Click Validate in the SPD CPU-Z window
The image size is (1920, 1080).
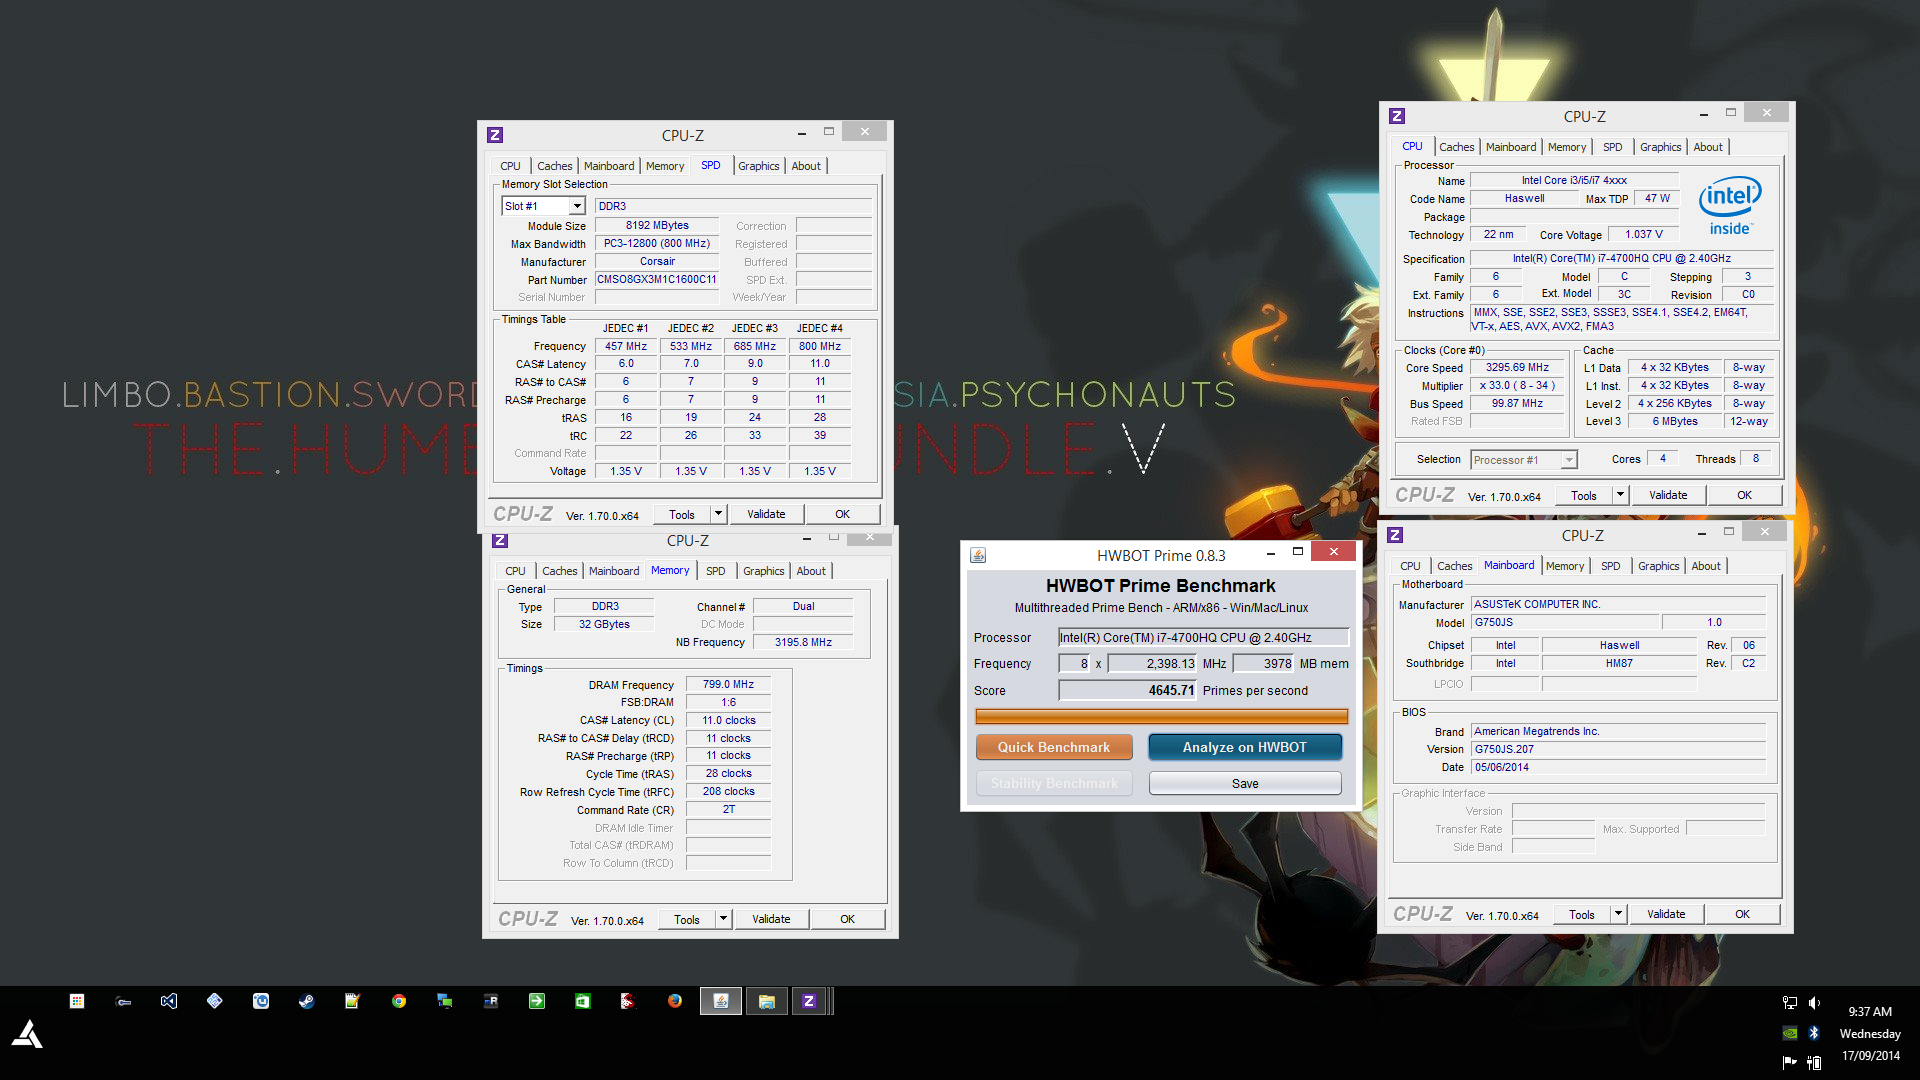[766, 514]
